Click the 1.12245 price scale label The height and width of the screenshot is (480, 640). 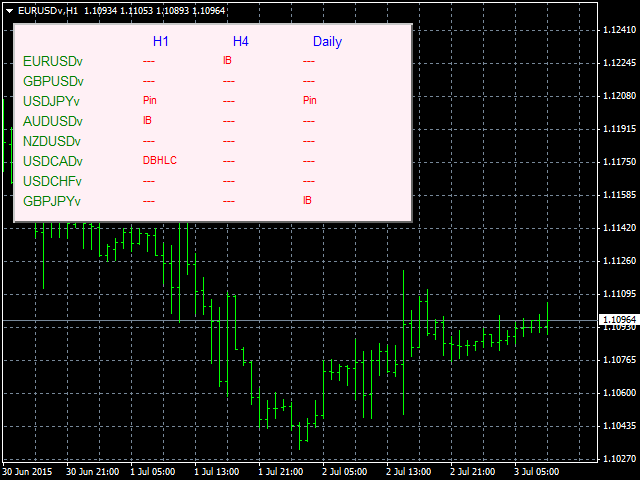[620, 62]
